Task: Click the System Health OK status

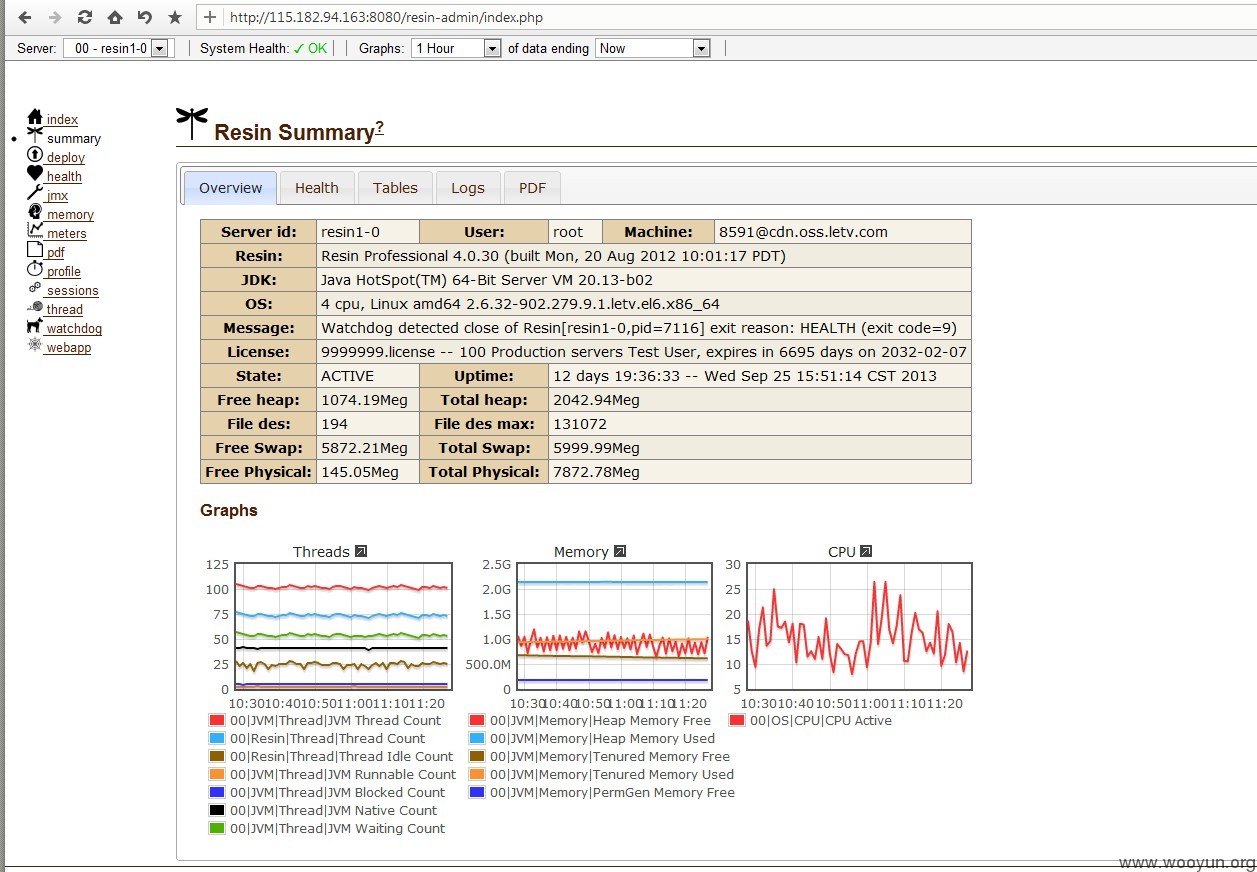Action: coord(310,48)
